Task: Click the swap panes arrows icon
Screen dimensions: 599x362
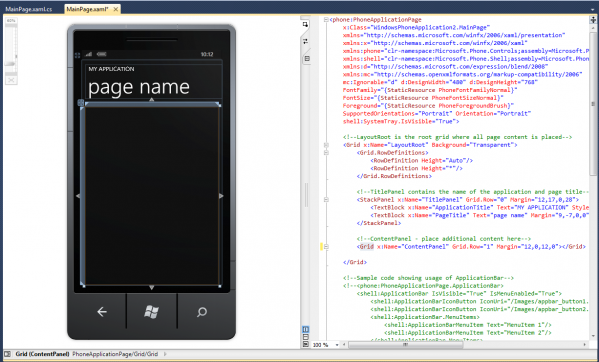Action: (x=305, y=41)
